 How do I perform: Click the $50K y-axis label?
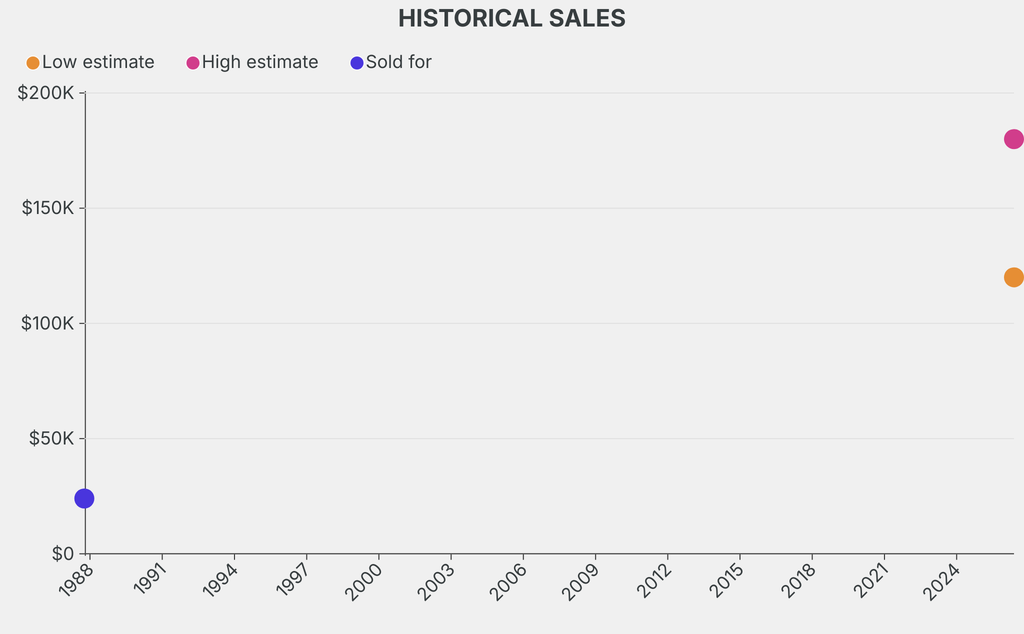click(x=52, y=438)
